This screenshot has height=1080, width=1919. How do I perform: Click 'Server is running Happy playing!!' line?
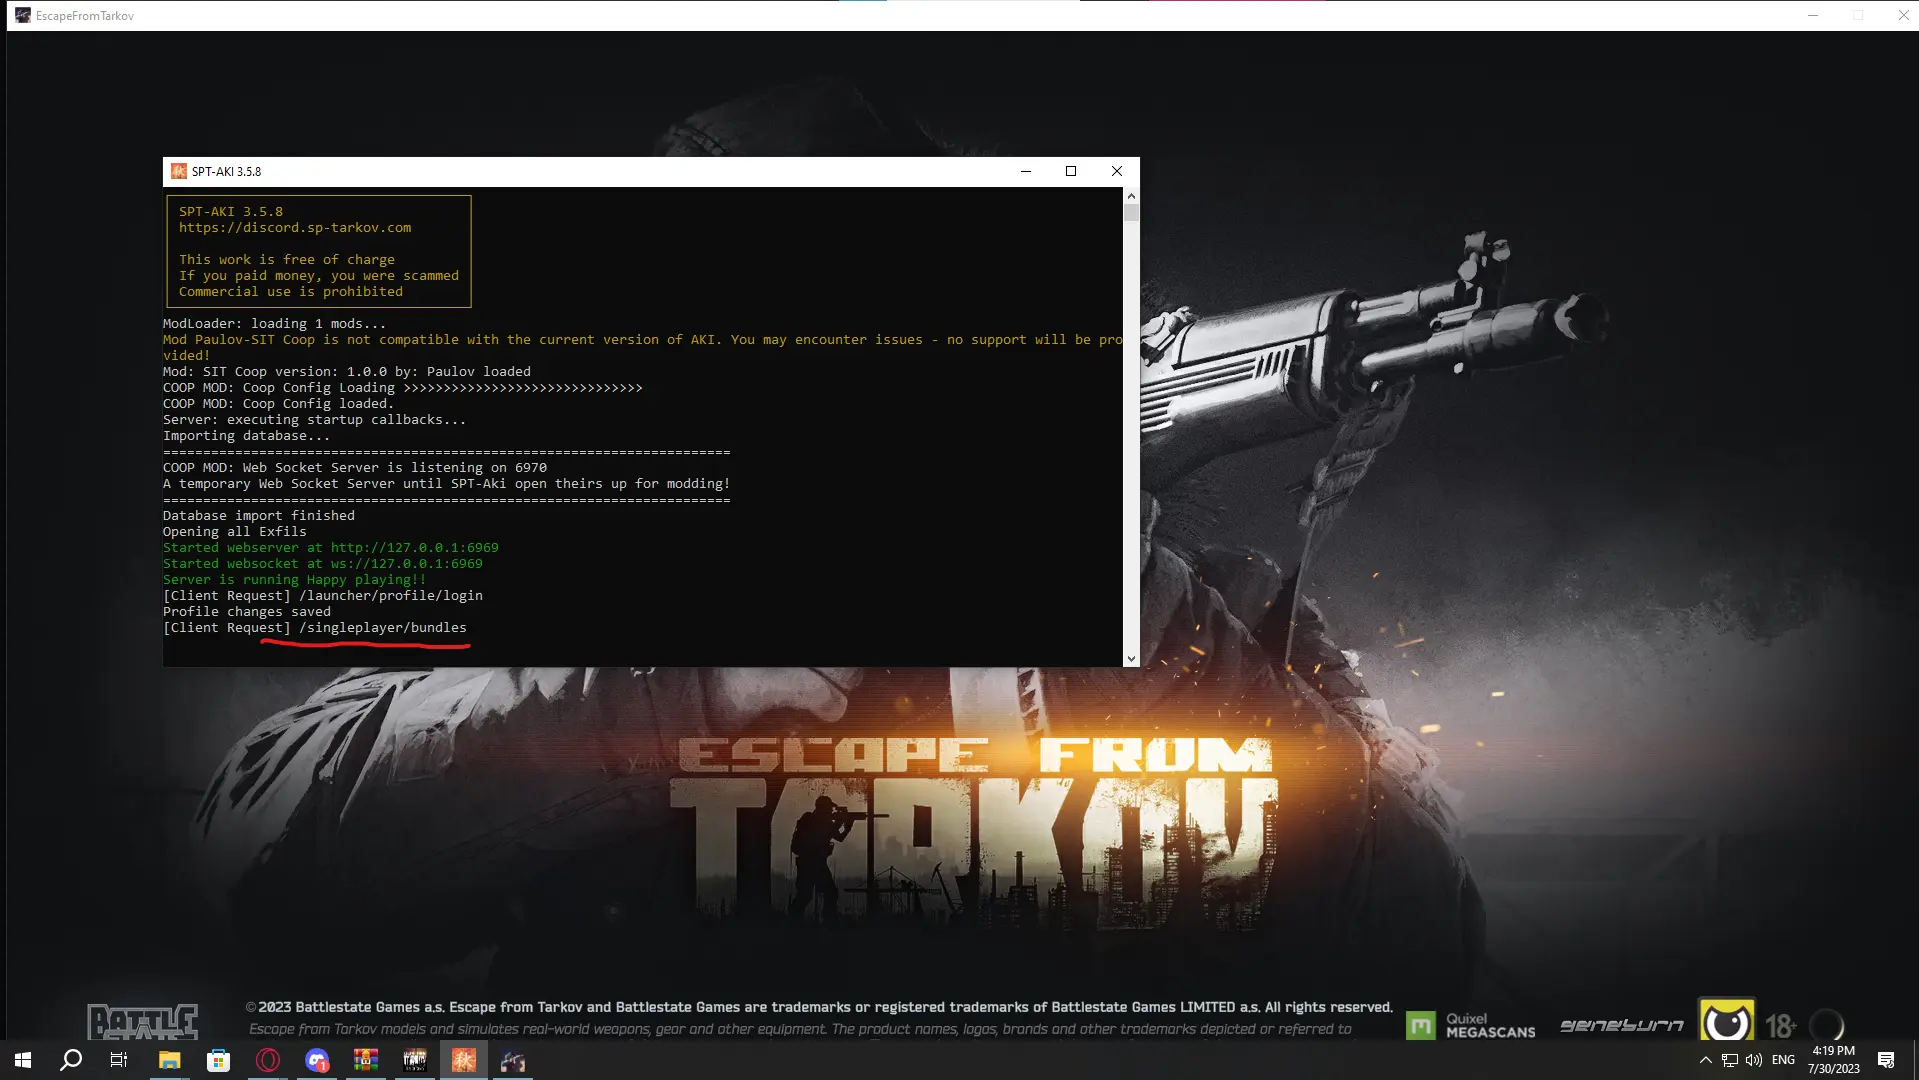[294, 580]
